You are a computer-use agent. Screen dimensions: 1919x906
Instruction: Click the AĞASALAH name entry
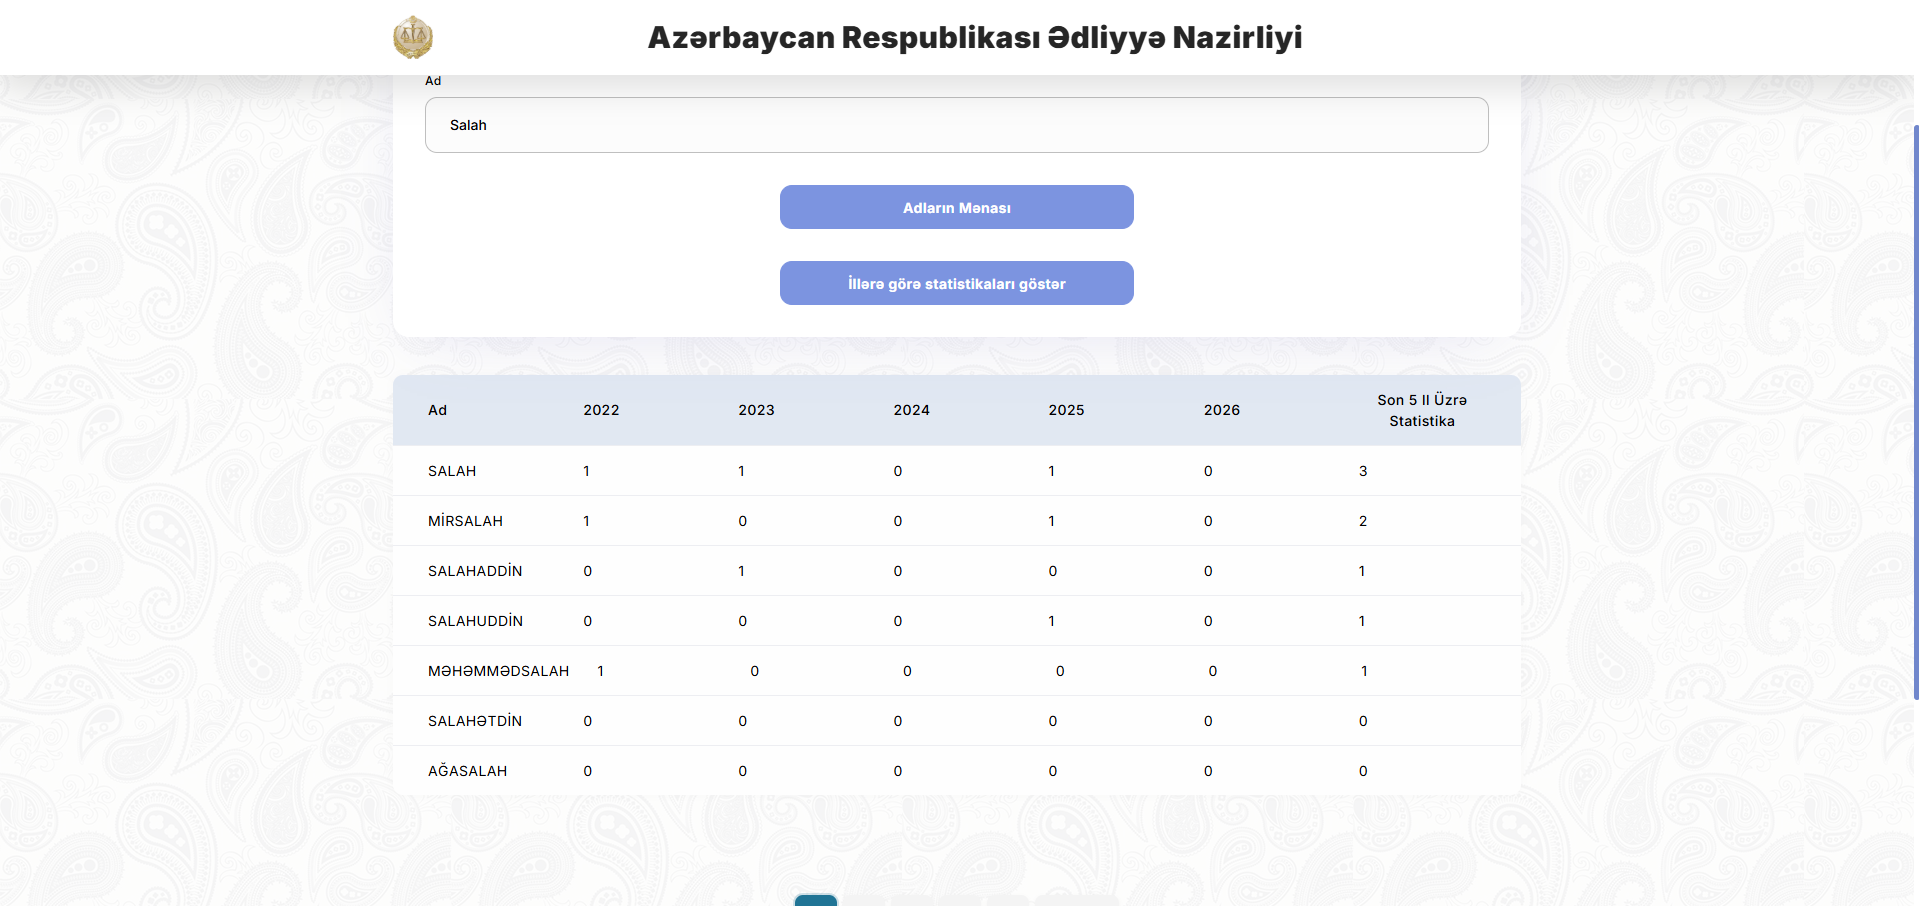467,771
